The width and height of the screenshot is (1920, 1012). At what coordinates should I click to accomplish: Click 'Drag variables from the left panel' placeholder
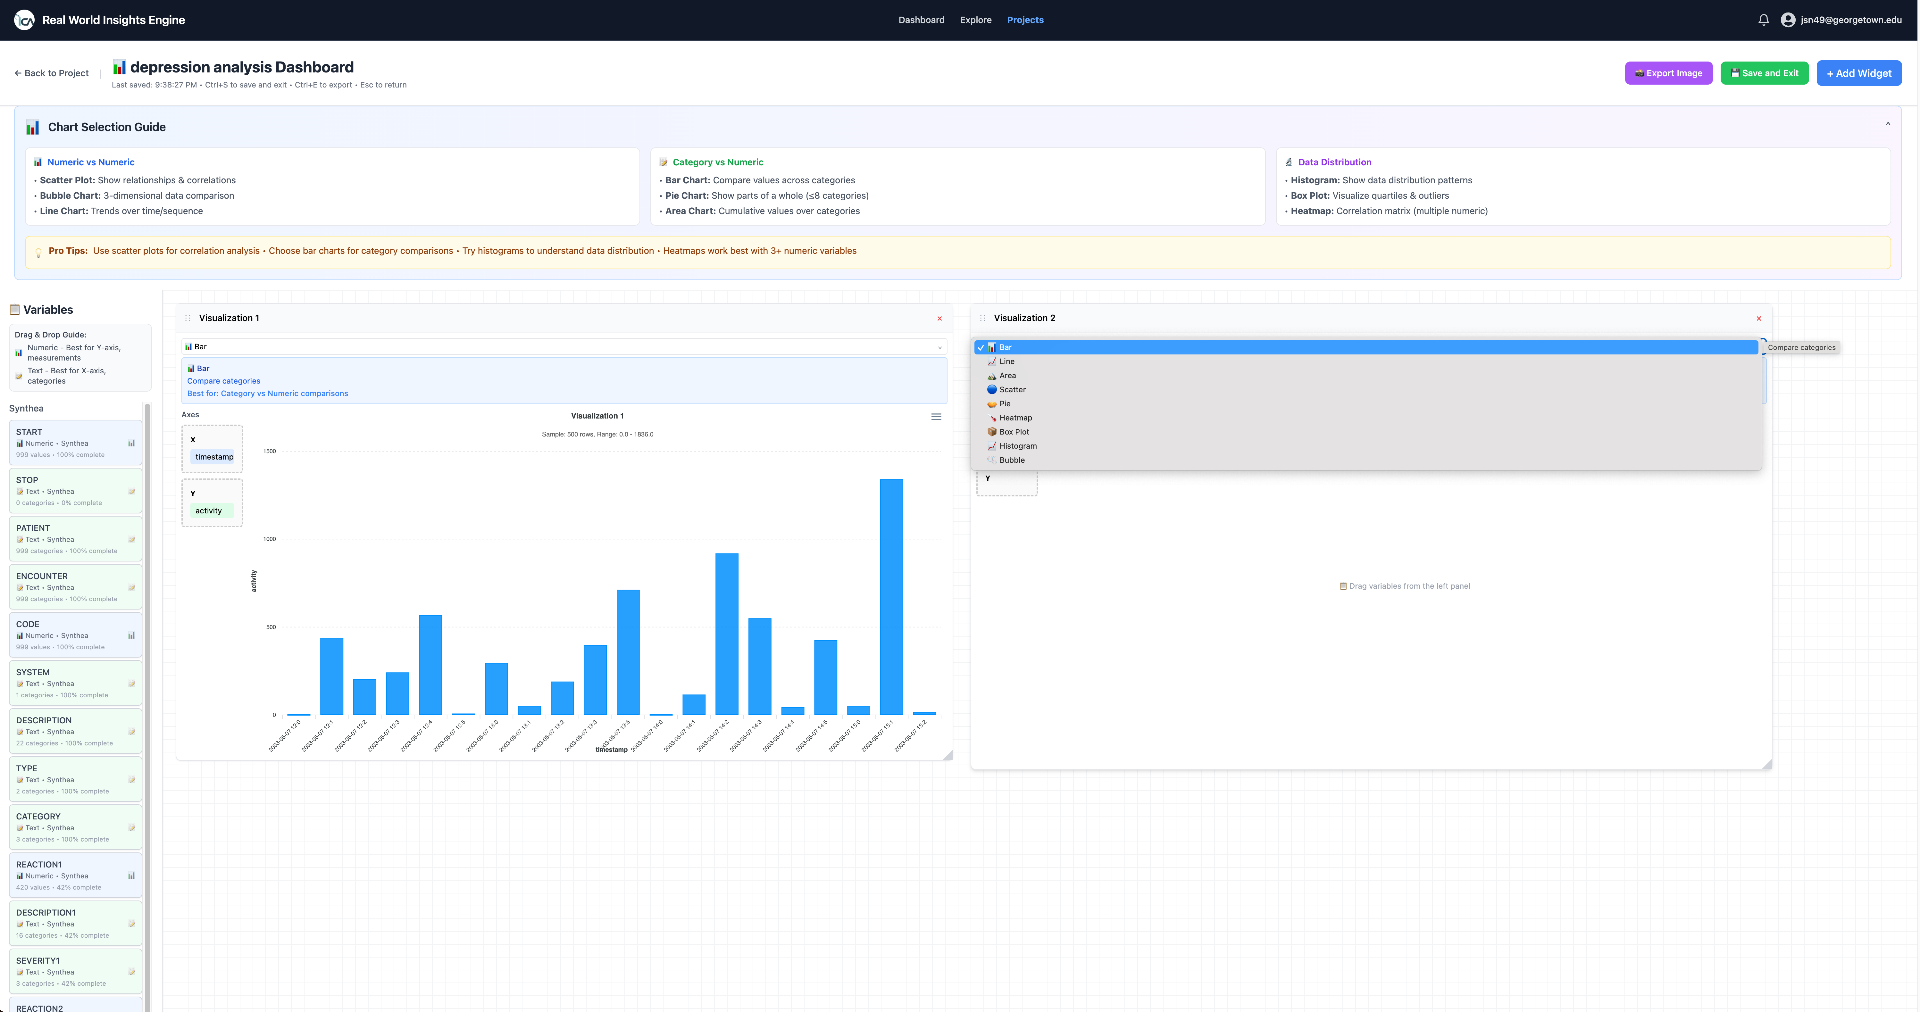pos(1405,587)
